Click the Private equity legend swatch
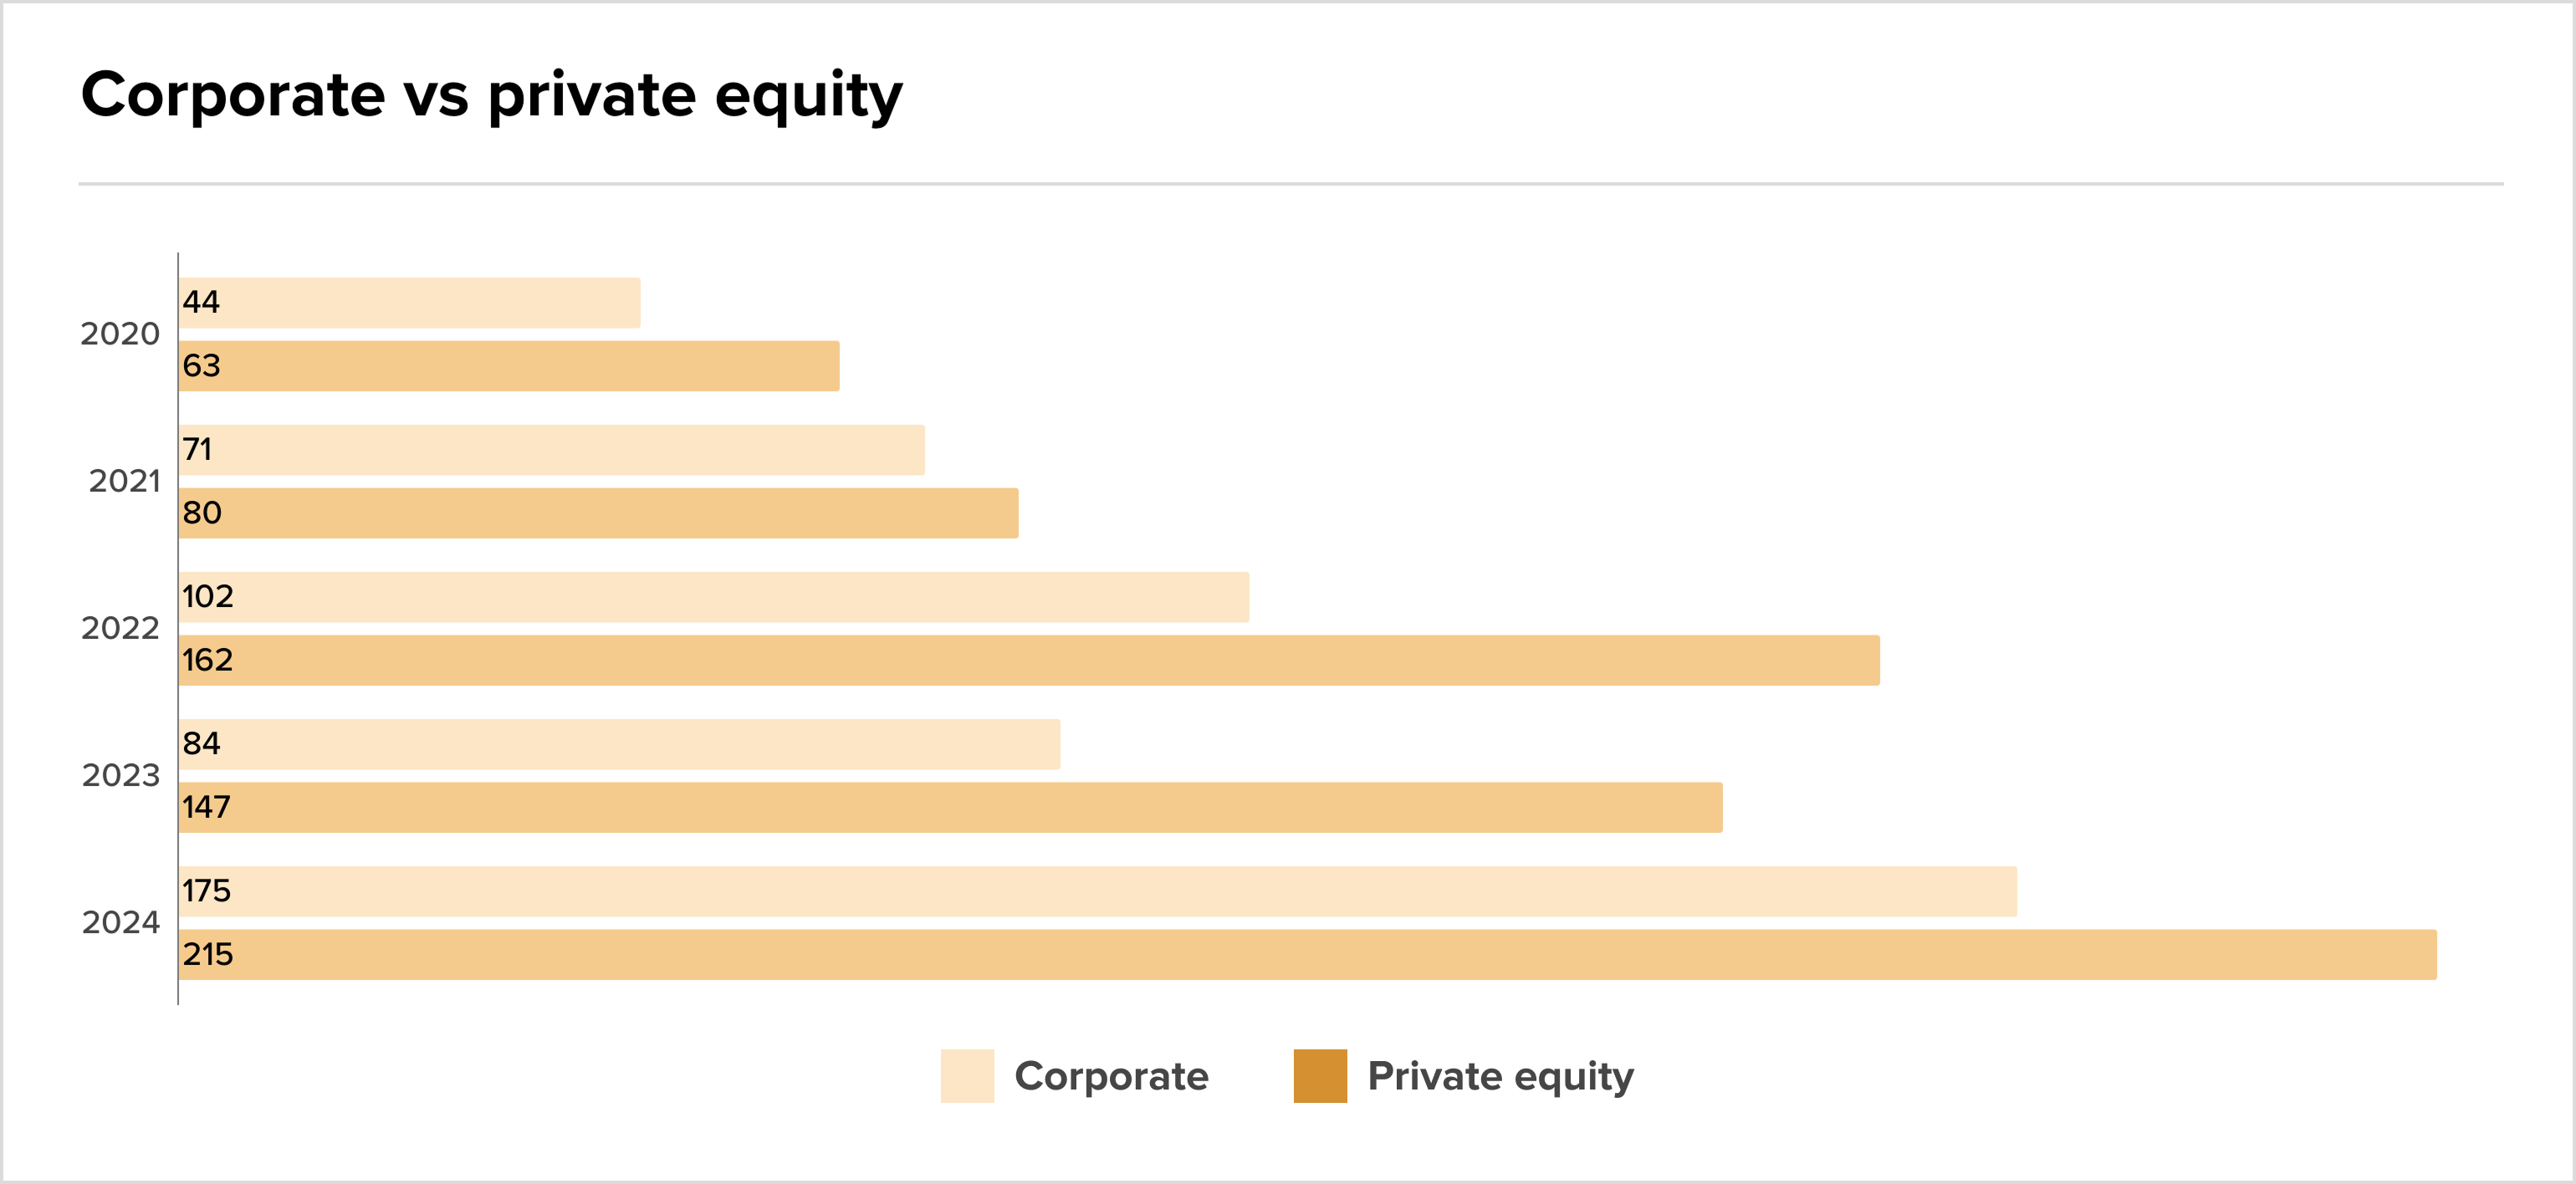Screen dimensions: 2576x1184 pyautogui.click(x=1320, y=1076)
